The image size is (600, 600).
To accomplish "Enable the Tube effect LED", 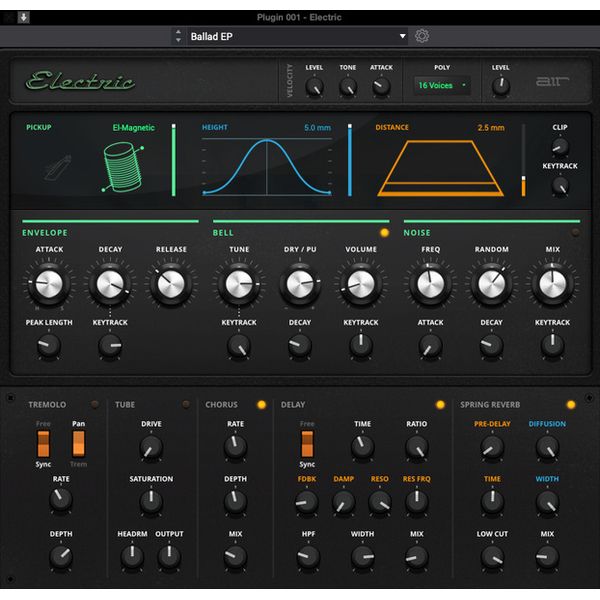I will coord(186,404).
